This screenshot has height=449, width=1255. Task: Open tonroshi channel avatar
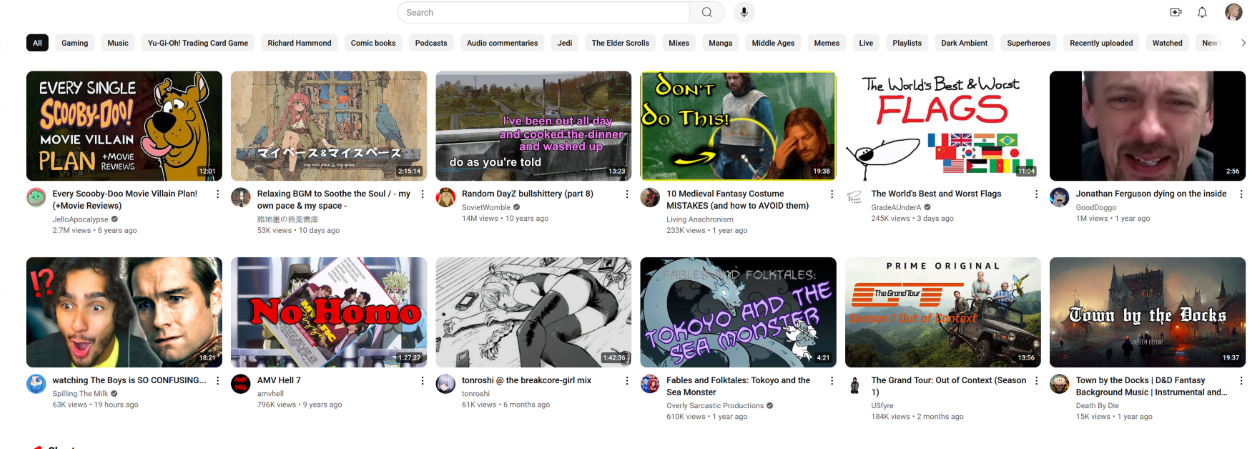point(446,384)
